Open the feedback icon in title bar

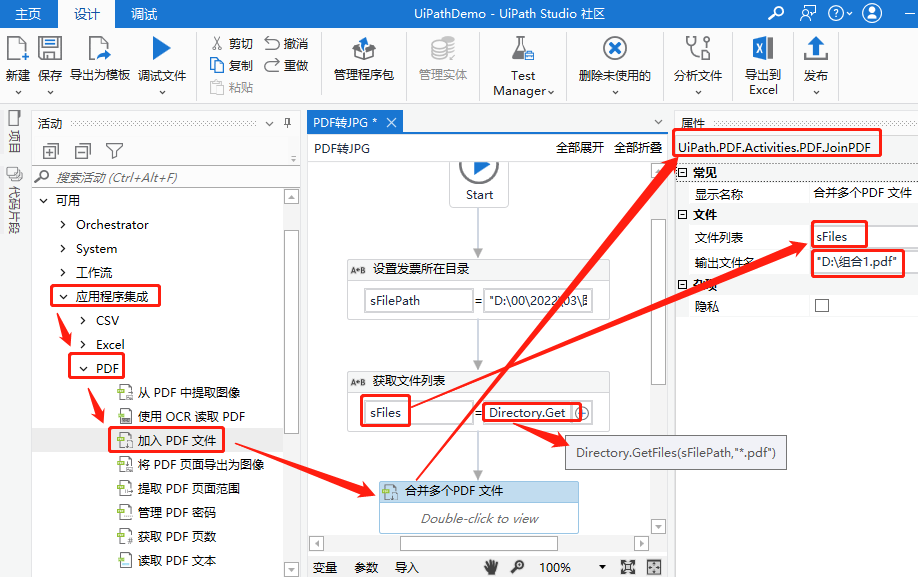(808, 13)
